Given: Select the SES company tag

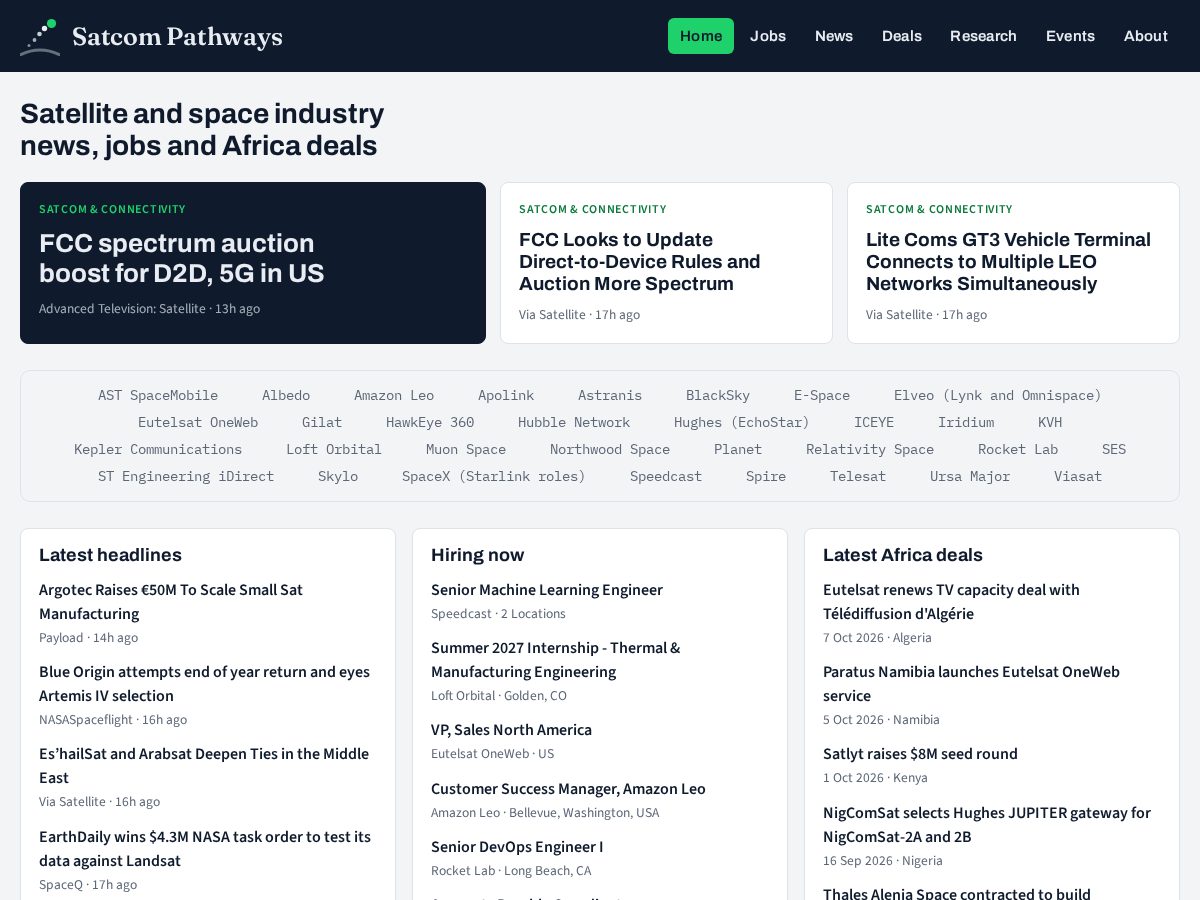Looking at the screenshot, I should click(x=1114, y=449).
